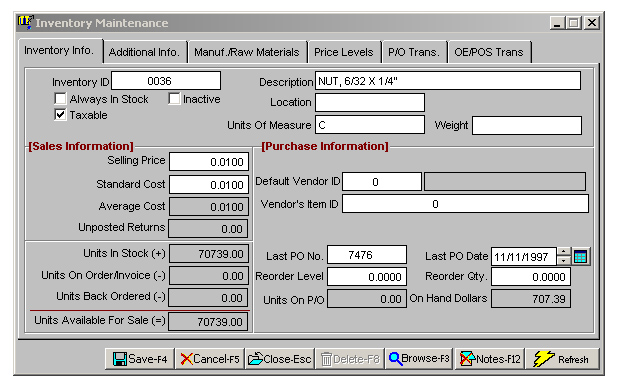
Task: Toggle the Inactive checkbox
Action: click(174, 98)
